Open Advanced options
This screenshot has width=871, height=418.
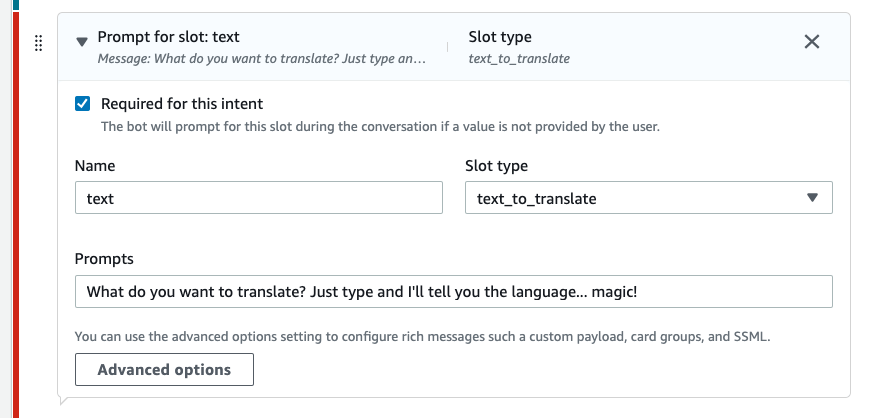pyautogui.click(x=164, y=370)
